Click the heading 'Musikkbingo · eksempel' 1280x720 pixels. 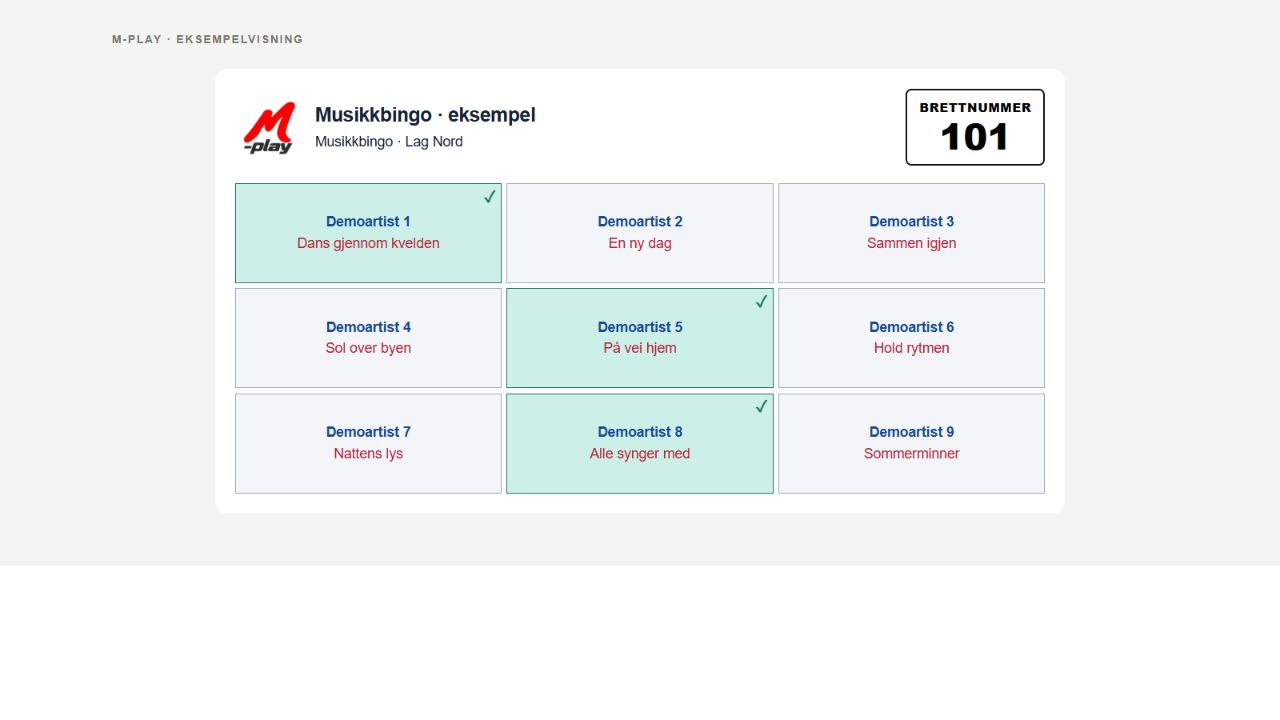(425, 115)
